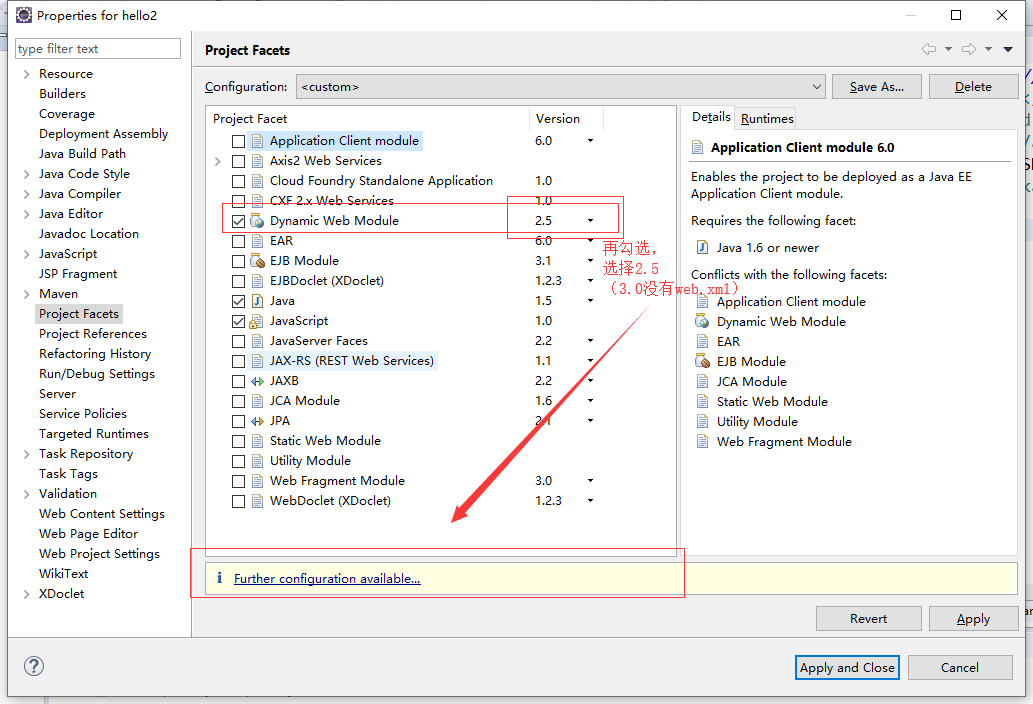Screen dimensions: 1033x704
Task: Check the JAX-RS (REST Web Services) checkbox
Action: click(x=238, y=362)
